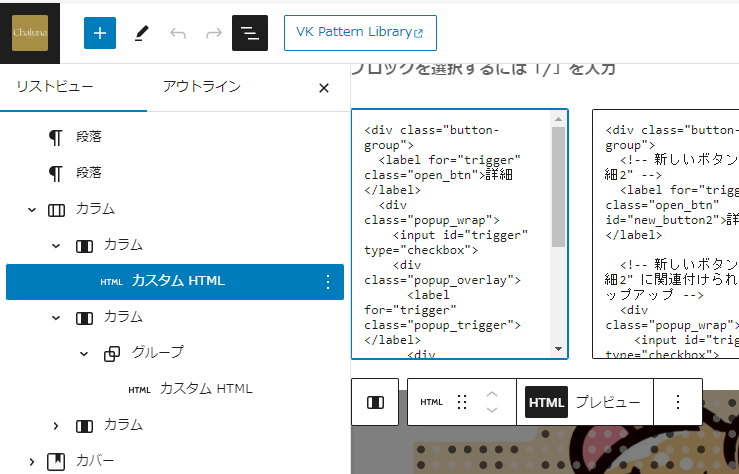
Task: Collapse the first nested カラム column
Action: [56, 245]
